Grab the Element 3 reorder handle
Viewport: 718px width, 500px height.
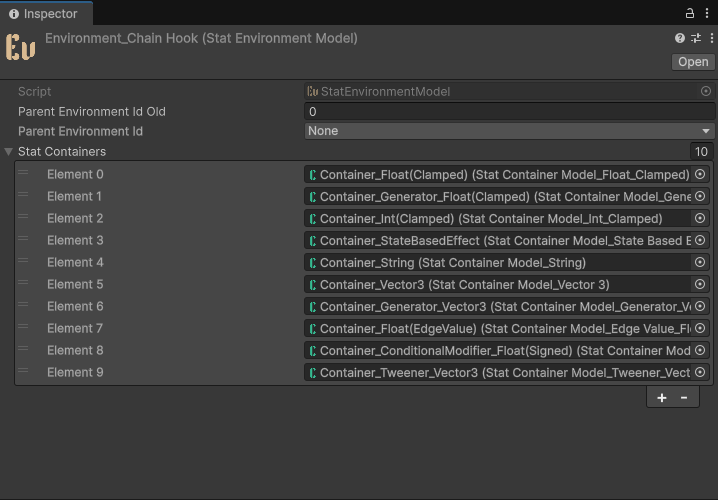[23, 239]
